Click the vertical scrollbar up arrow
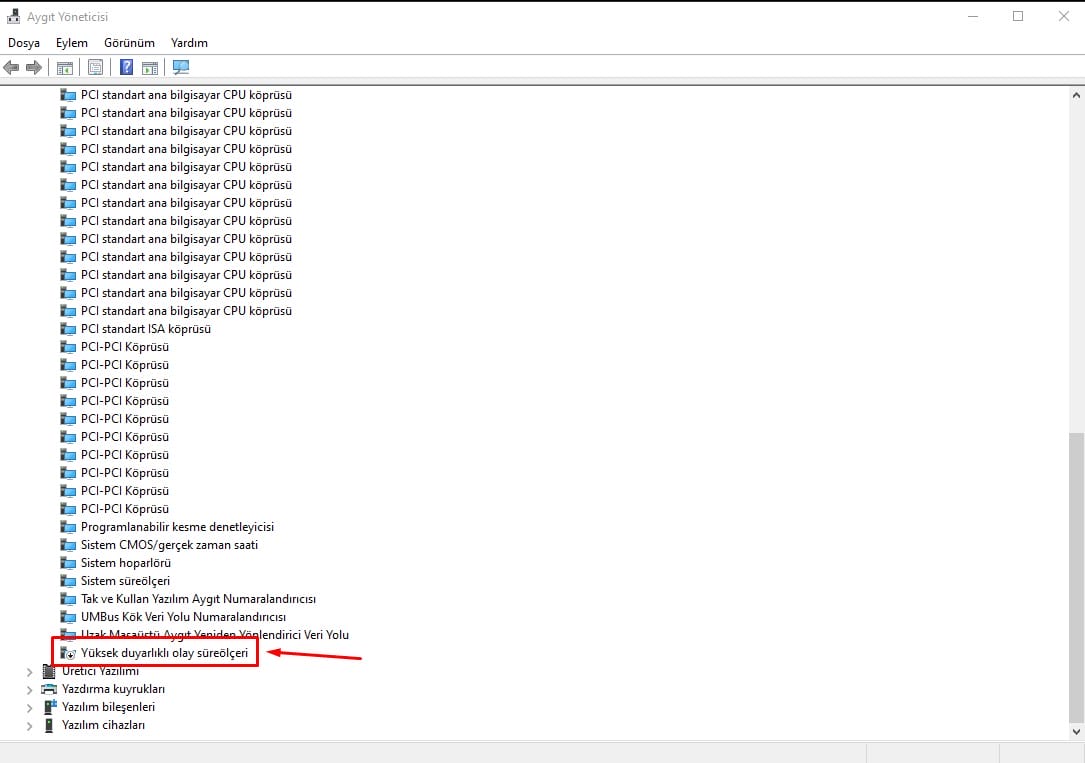 click(x=1076, y=95)
